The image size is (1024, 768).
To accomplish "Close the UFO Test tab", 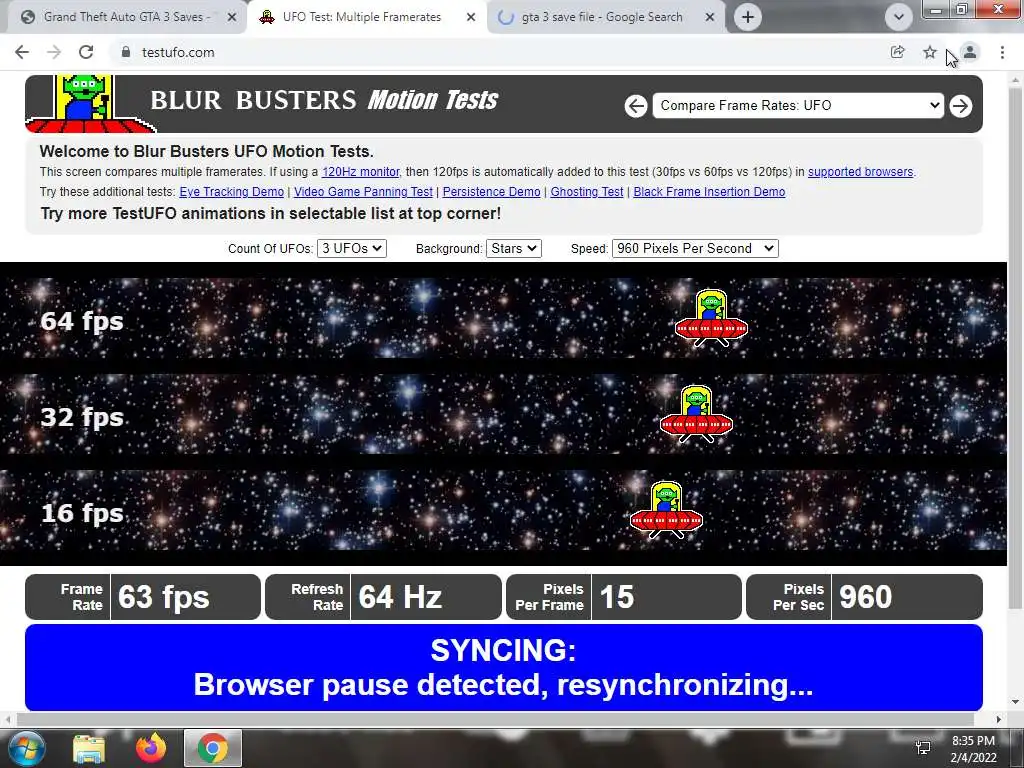I will pos(471,17).
